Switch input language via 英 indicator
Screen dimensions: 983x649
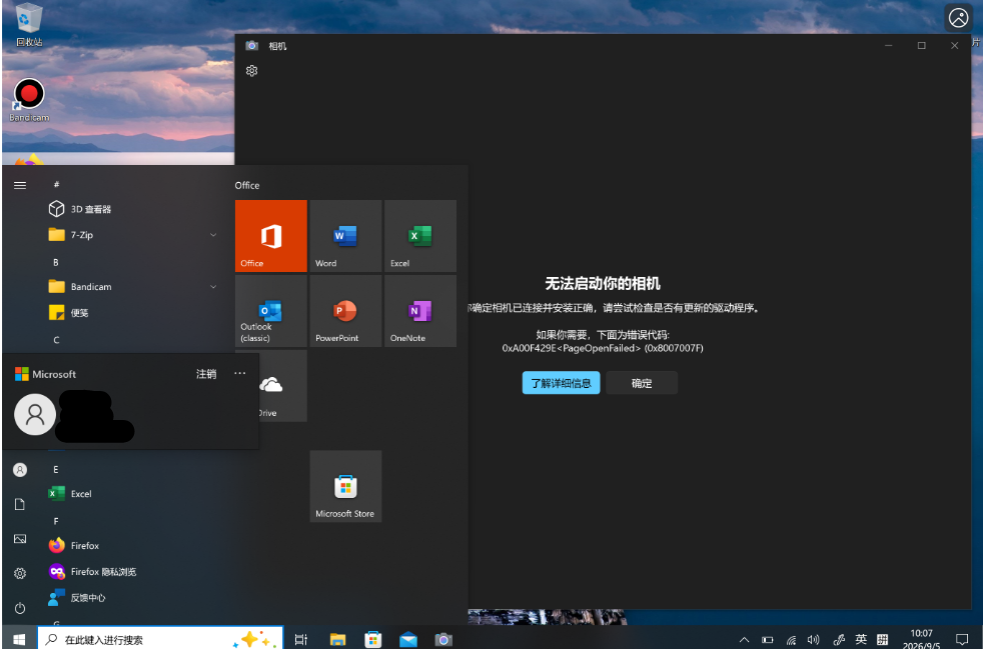tap(861, 639)
